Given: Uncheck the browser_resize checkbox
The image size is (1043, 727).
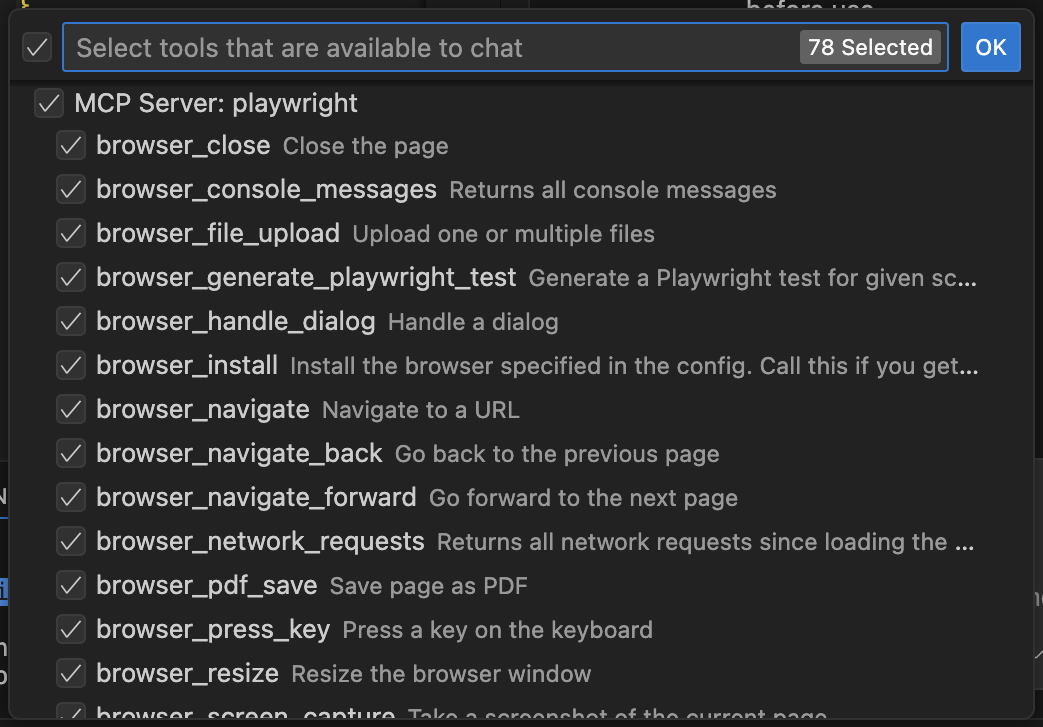Looking at the screenshot, I should click(71, 673).
